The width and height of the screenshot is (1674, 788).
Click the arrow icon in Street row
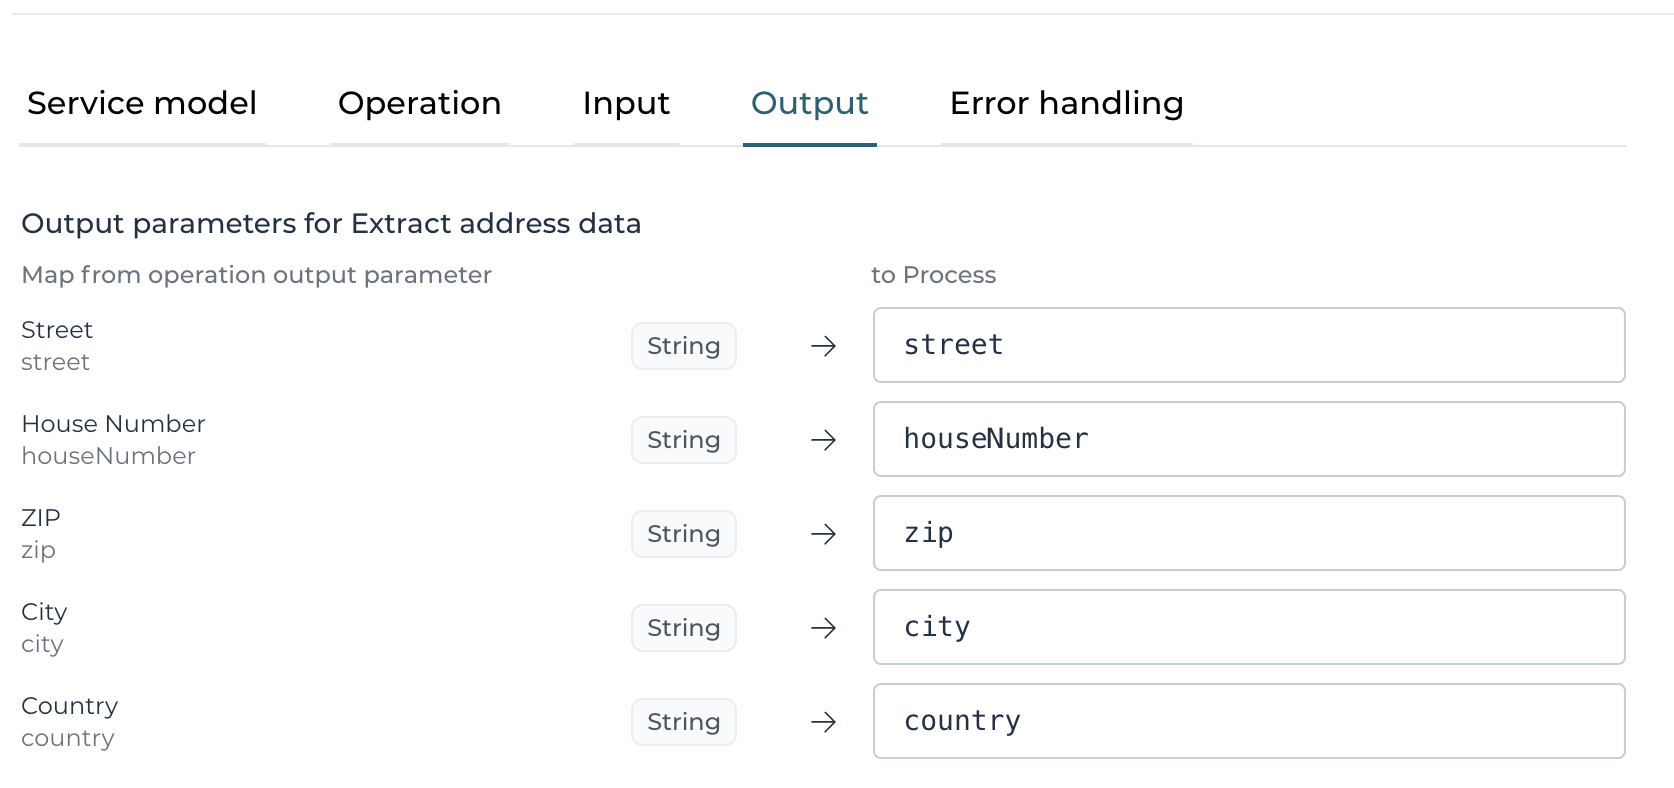tap(823, 346)
